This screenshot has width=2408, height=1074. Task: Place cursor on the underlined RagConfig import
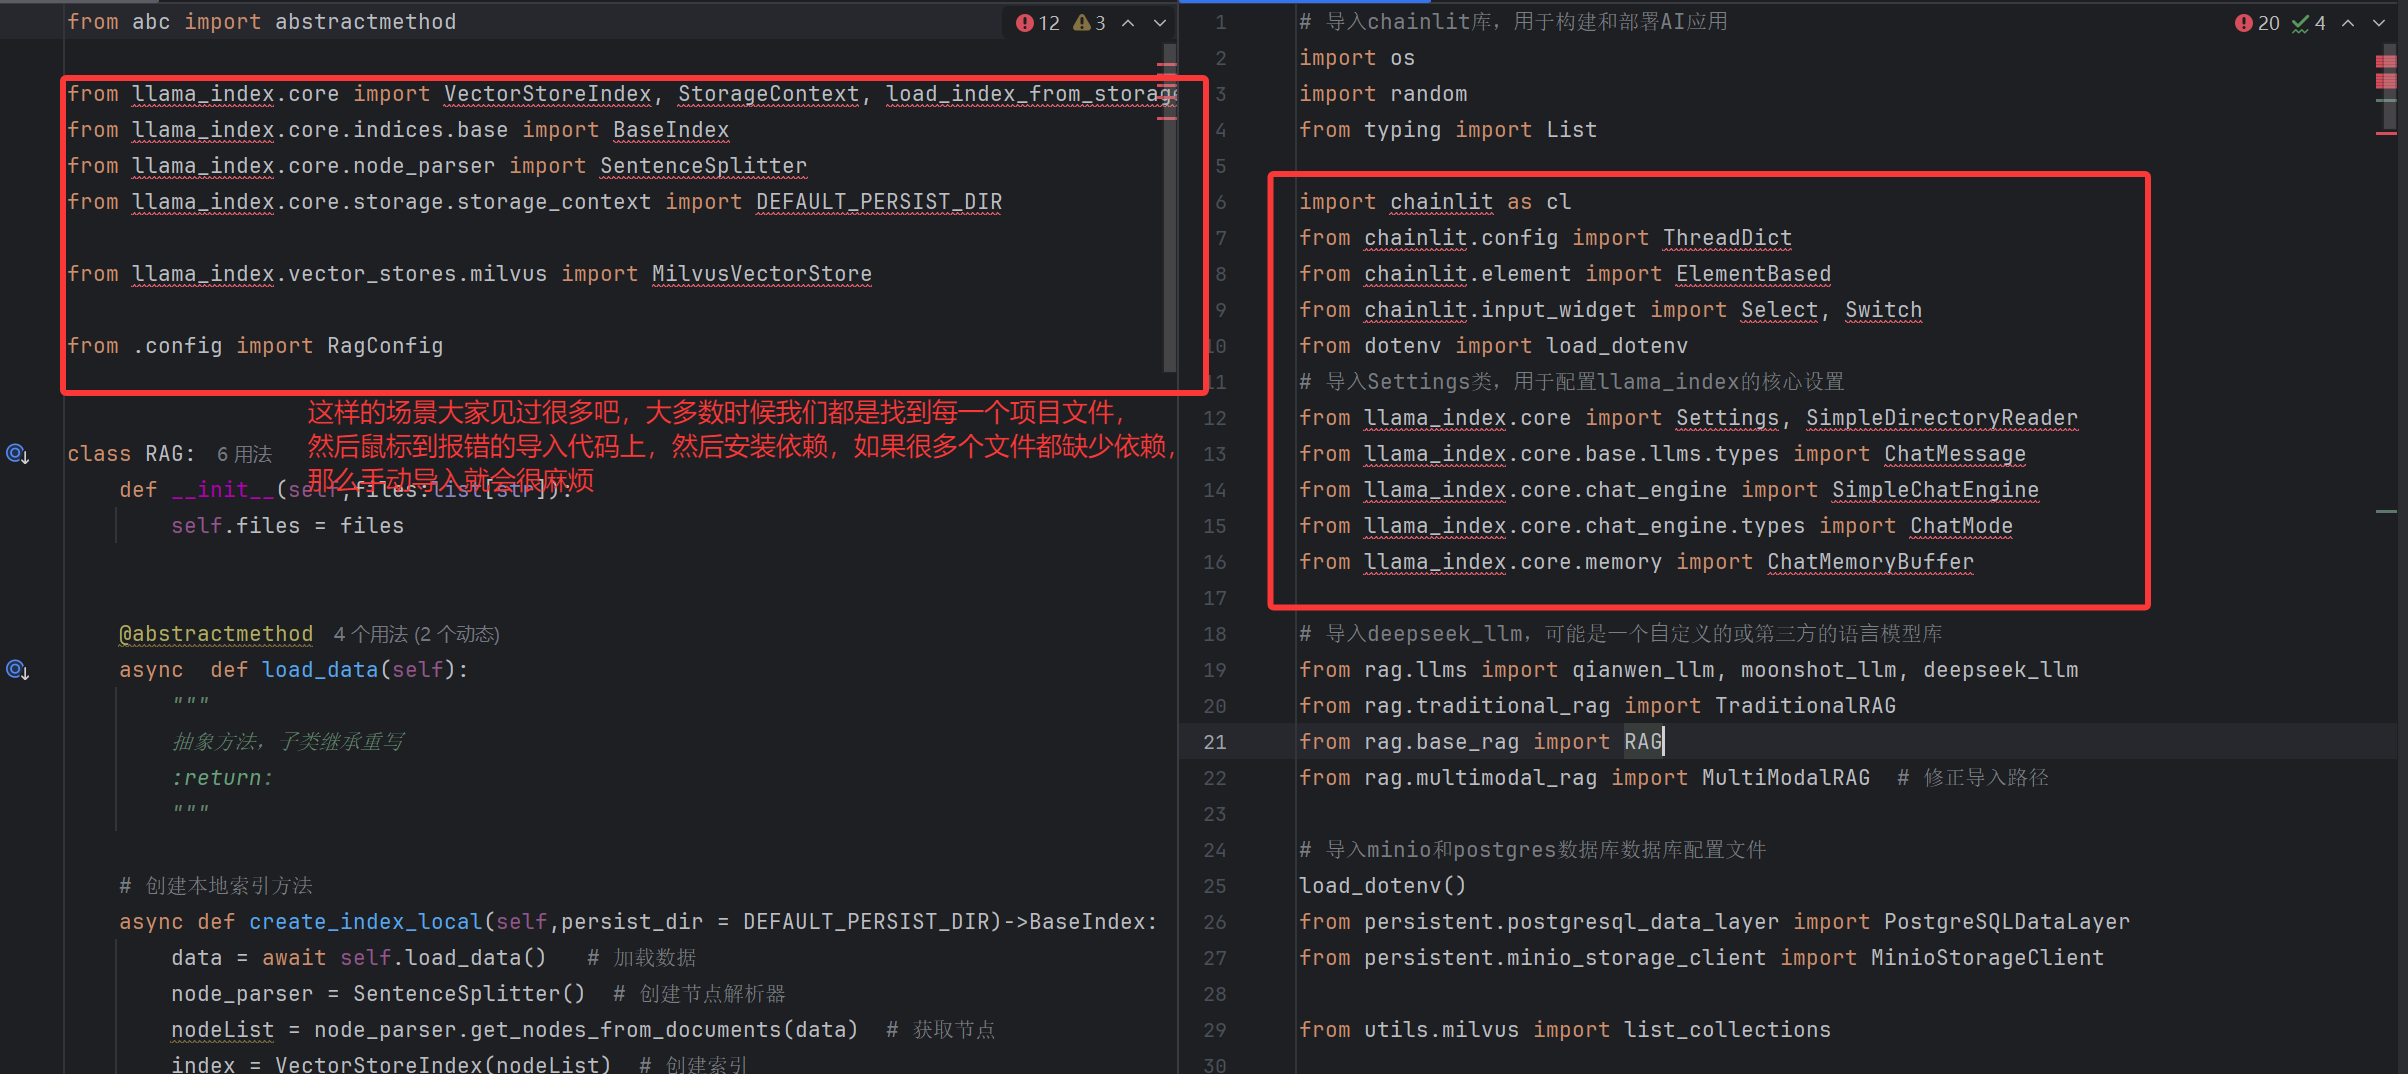385,345
